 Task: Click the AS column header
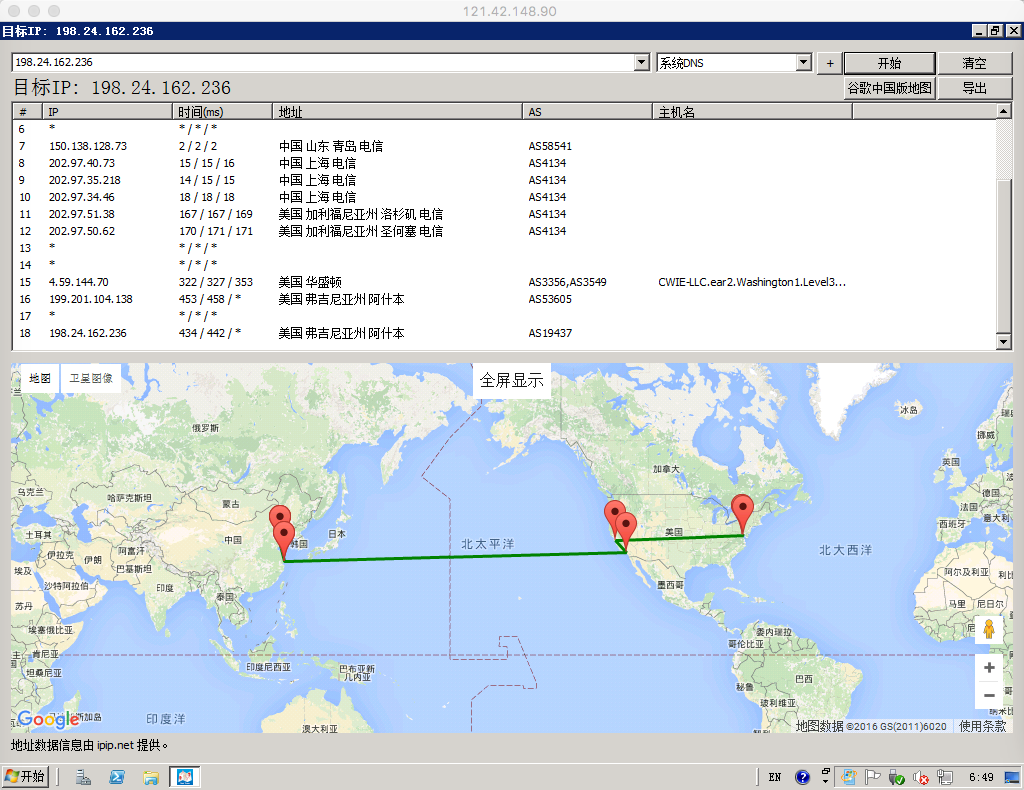(587, 112)
